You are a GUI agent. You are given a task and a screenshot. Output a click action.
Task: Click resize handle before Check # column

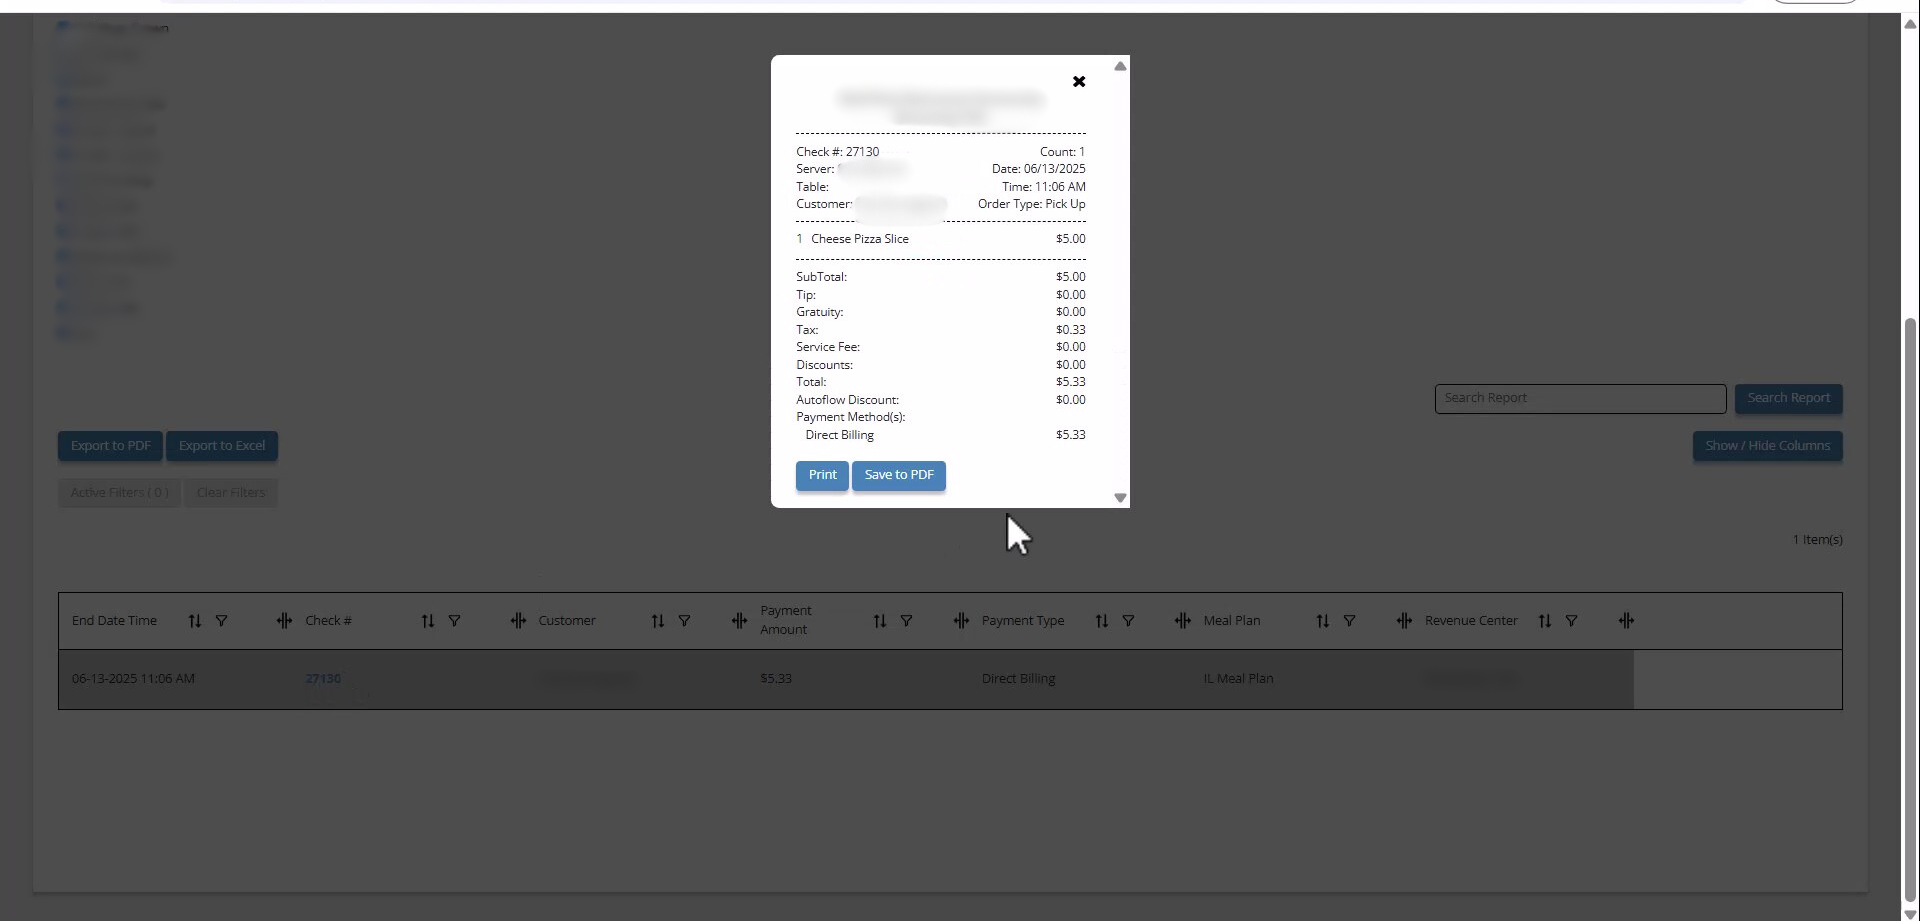click(x=284, y=621)
